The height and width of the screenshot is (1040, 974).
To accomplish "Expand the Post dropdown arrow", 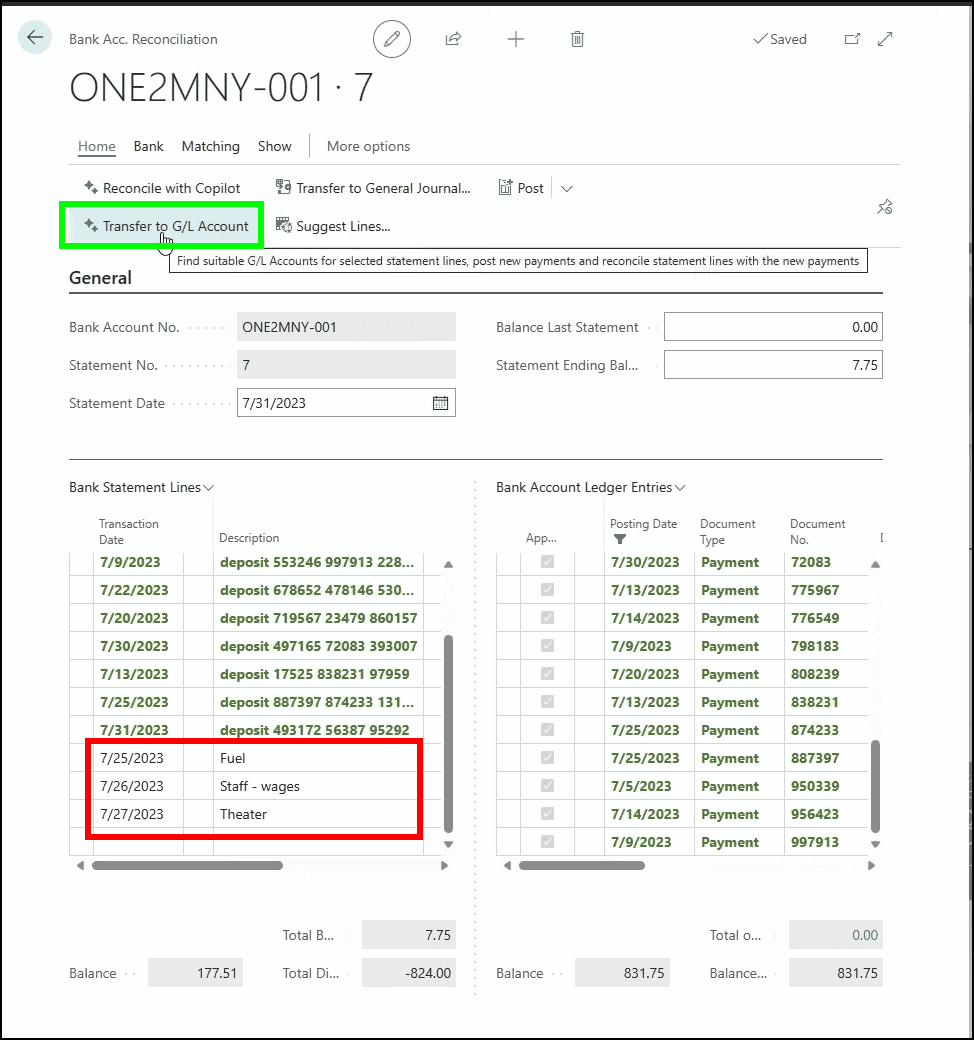I will (567, 188).
